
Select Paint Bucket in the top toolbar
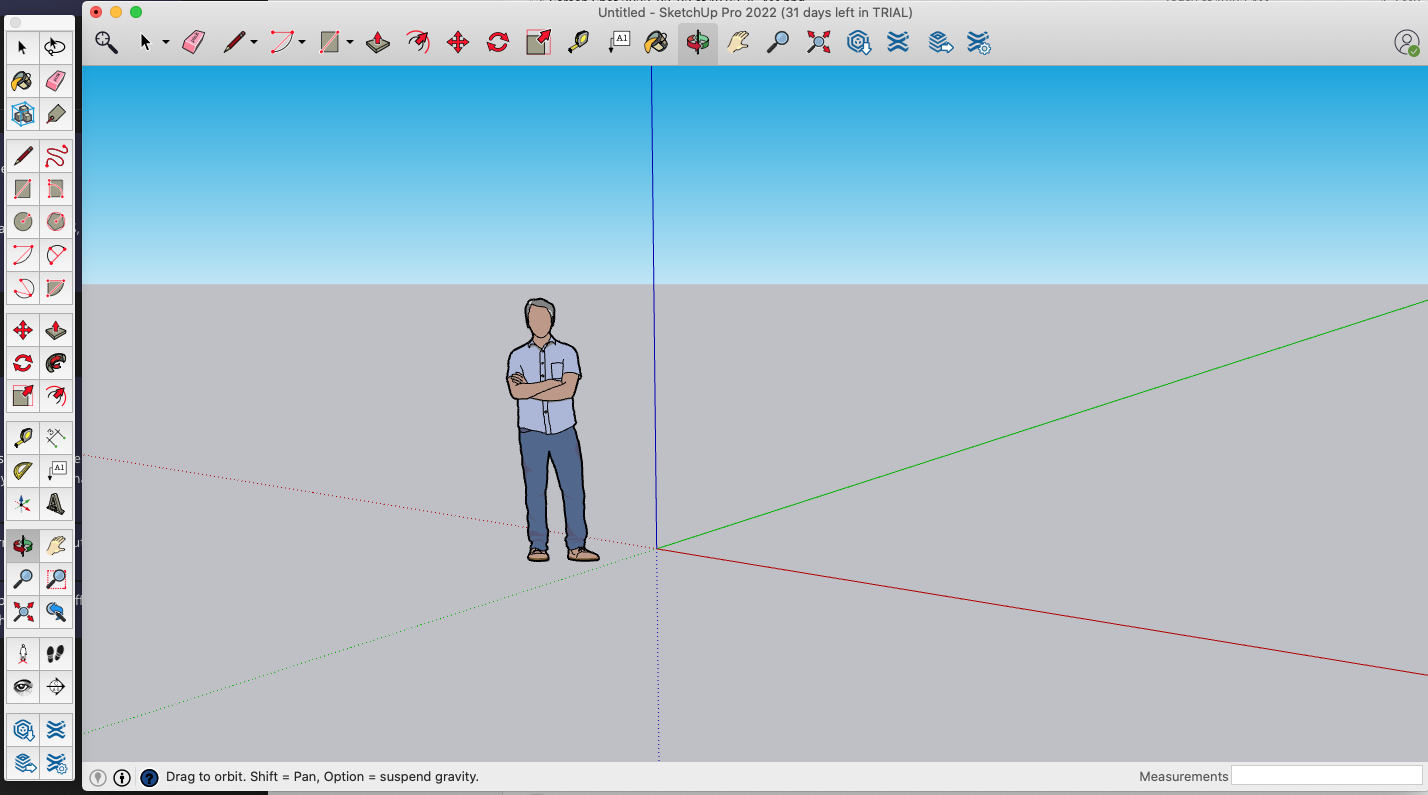click(656, 42)
